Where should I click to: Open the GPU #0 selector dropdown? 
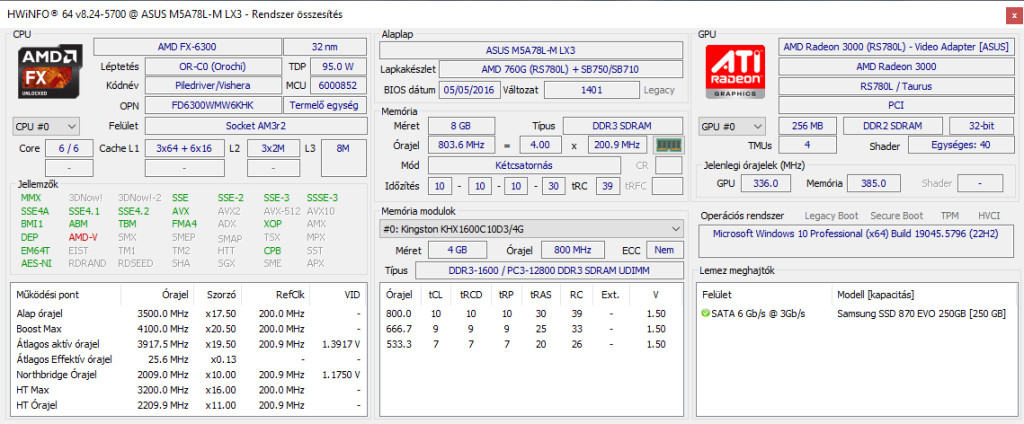tap(732, 126)
